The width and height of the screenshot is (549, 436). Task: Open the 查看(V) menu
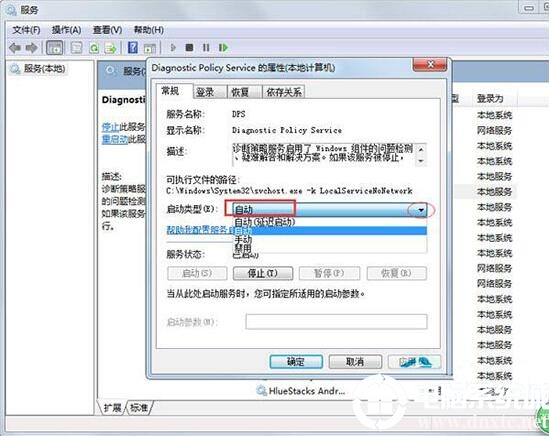[107, 30]
